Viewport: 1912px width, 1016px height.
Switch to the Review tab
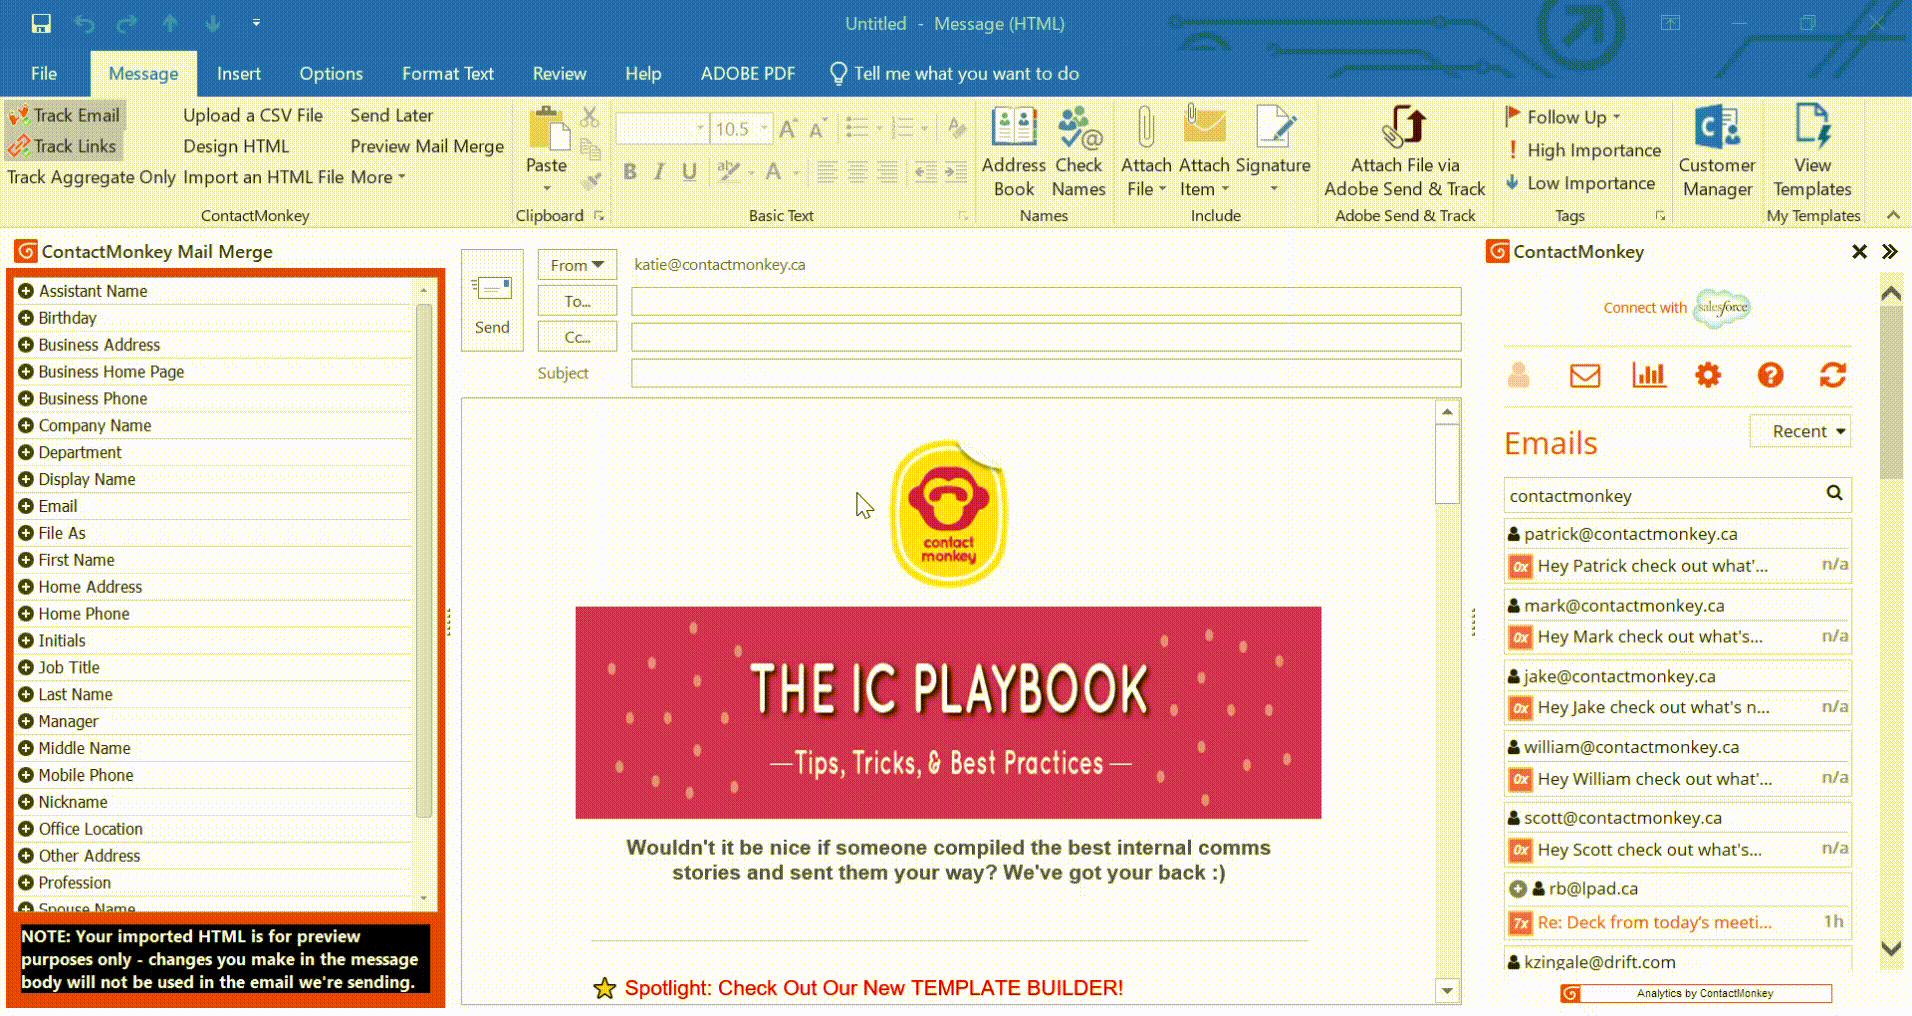click(559, 73)
